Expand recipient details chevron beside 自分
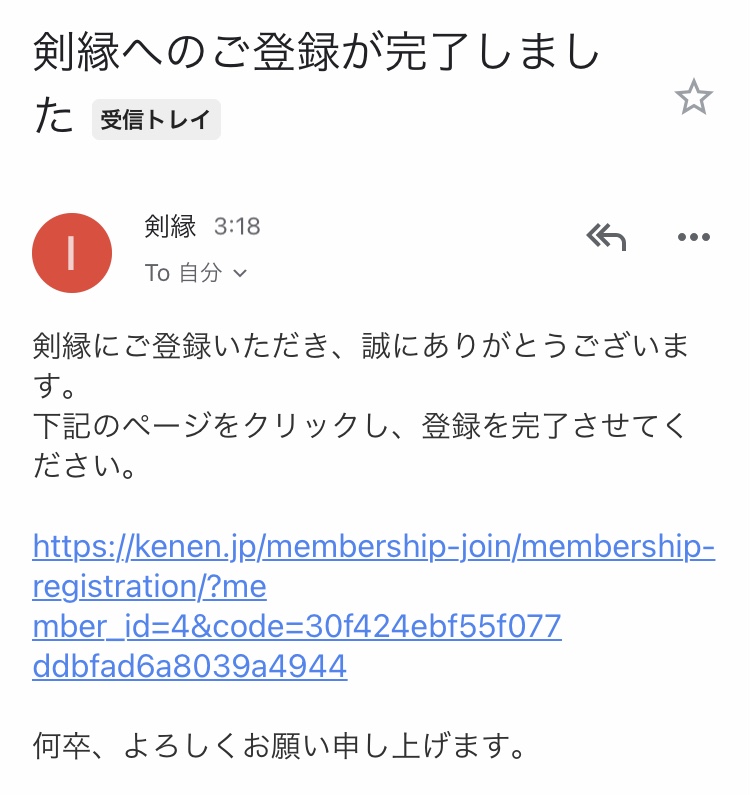This screenshot has height=795, width=750. tap(240, 274)
